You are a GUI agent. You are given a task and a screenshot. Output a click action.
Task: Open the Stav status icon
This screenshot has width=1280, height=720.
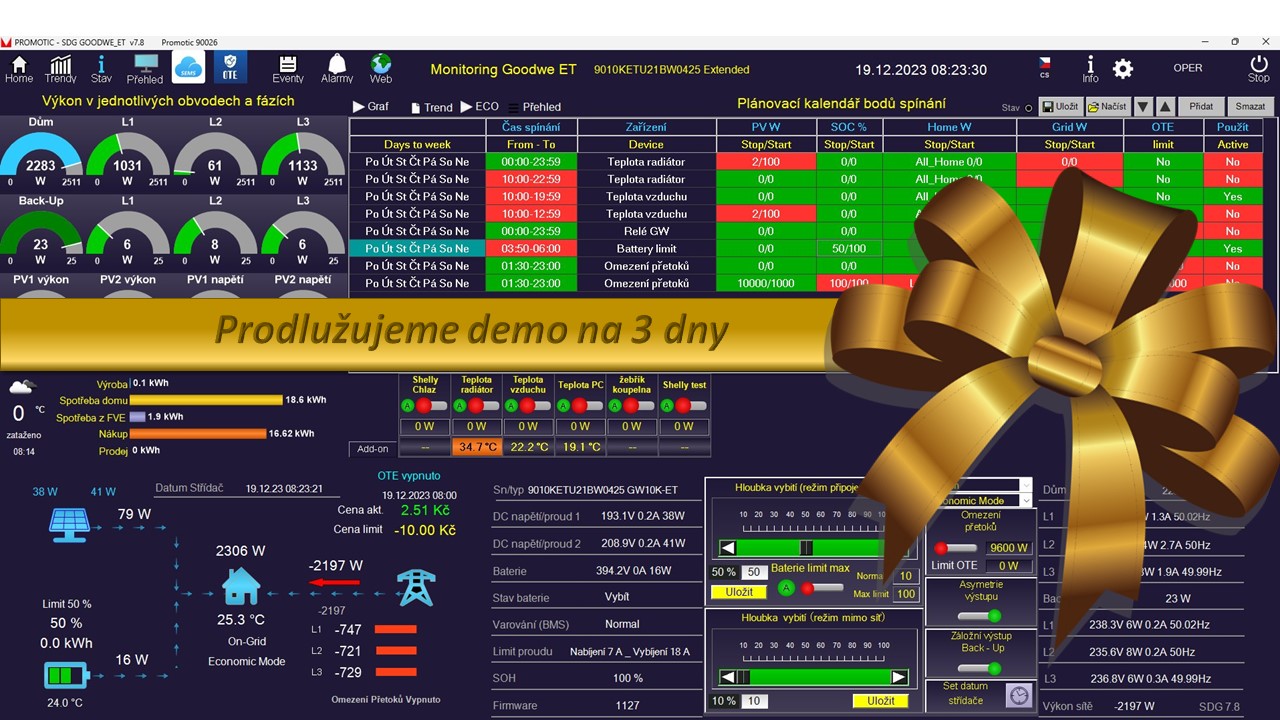pyautogui.click(x=101, y=68)
